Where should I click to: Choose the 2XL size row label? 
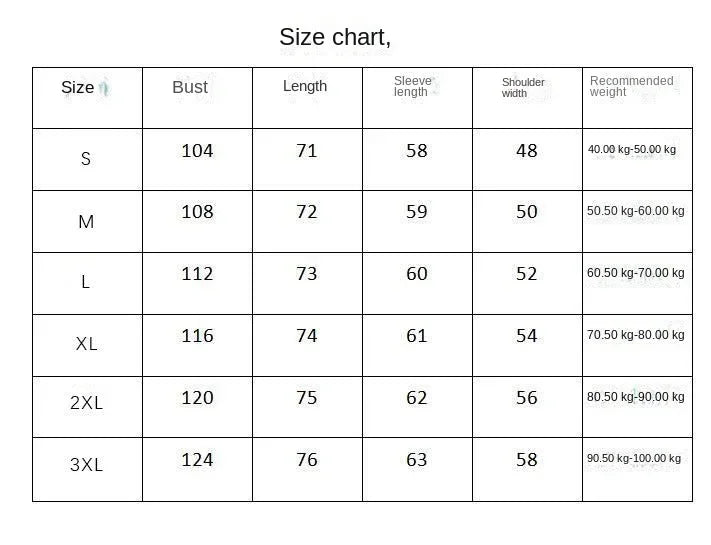click(x=87, y=404)
